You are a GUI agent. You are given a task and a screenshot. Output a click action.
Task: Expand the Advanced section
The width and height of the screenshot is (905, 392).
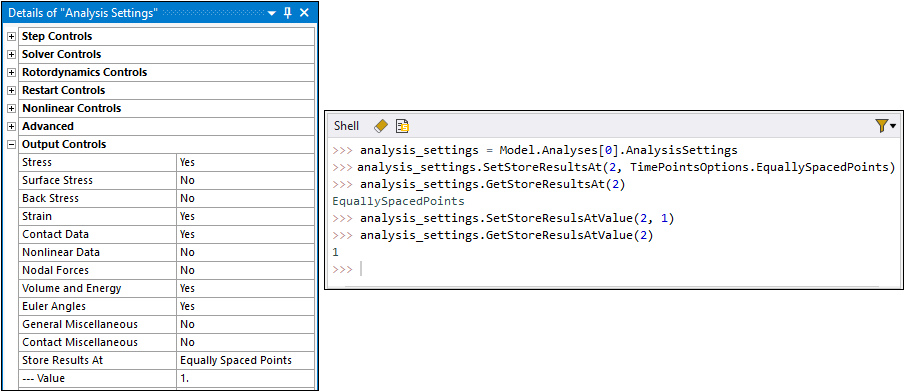(x=11, y=126)
